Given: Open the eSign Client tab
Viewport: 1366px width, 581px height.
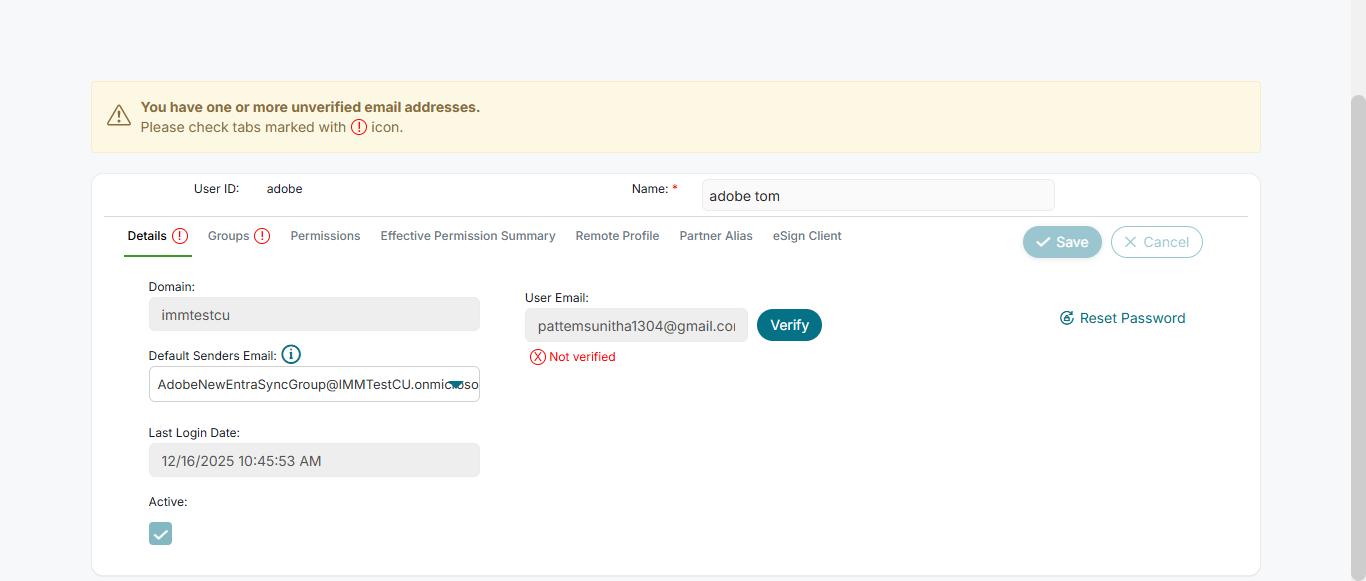Looking at the screenshot, I should coord(807,236).
